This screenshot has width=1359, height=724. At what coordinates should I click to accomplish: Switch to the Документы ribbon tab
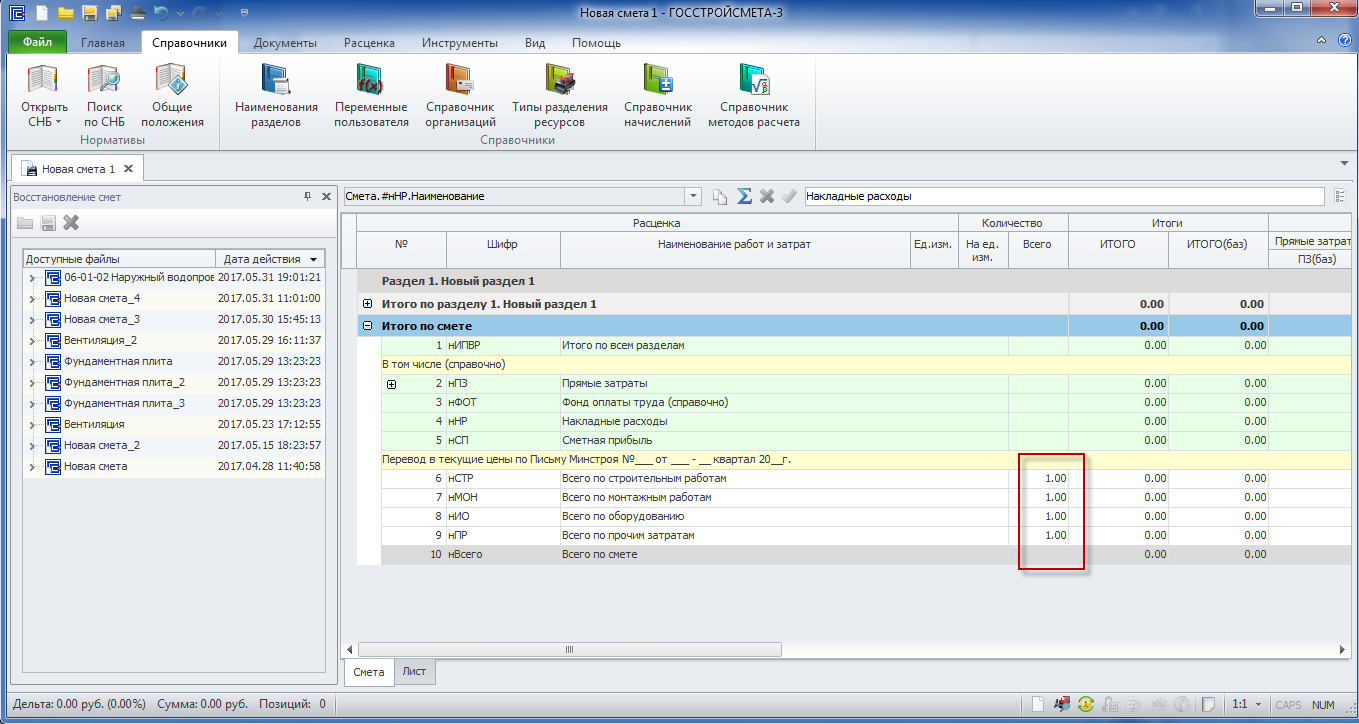[285, 43]
